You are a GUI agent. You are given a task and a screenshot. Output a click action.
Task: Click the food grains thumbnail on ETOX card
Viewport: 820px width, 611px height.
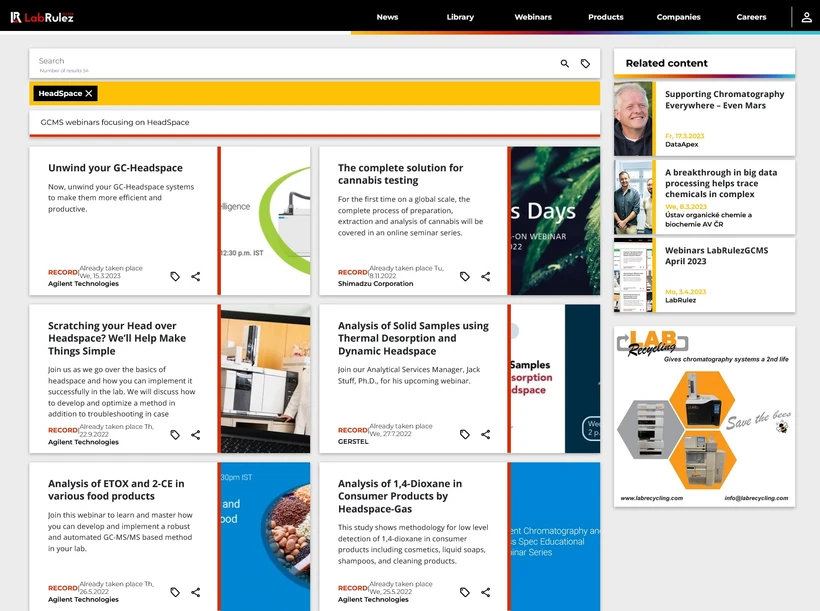[x=266, y=537]
